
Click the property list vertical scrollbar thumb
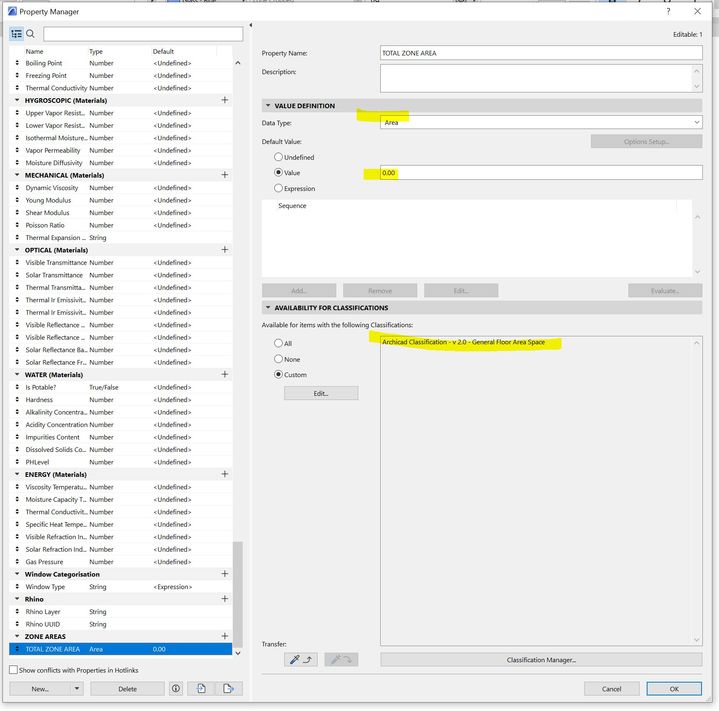coord(238,595)
